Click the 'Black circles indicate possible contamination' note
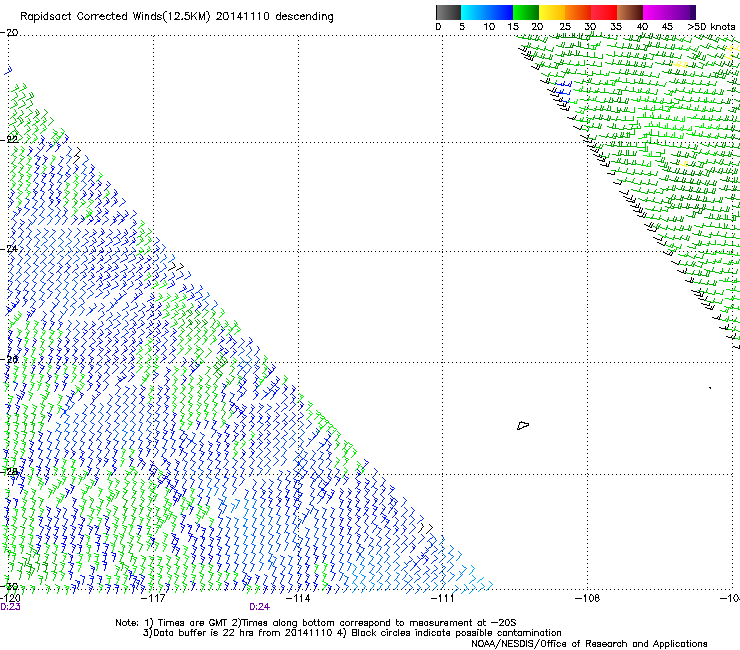This screenshot has height=650, width=740. pyautogui.click(x=456, y=633)
